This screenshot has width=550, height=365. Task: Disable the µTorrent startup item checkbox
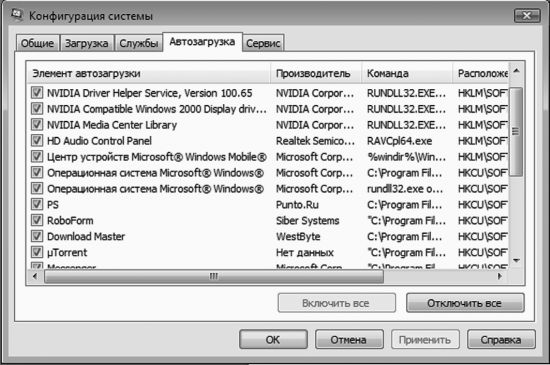pyautogui.click(x=37, y=252)
